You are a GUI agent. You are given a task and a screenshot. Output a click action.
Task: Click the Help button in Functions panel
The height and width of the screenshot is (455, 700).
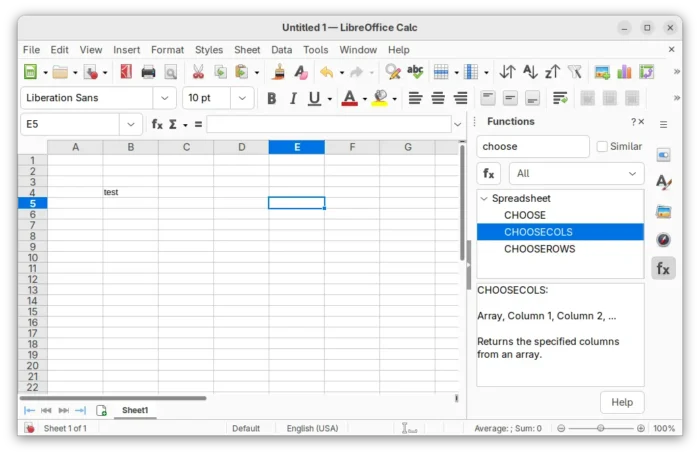pyautogui.click(x=622, y=402)
